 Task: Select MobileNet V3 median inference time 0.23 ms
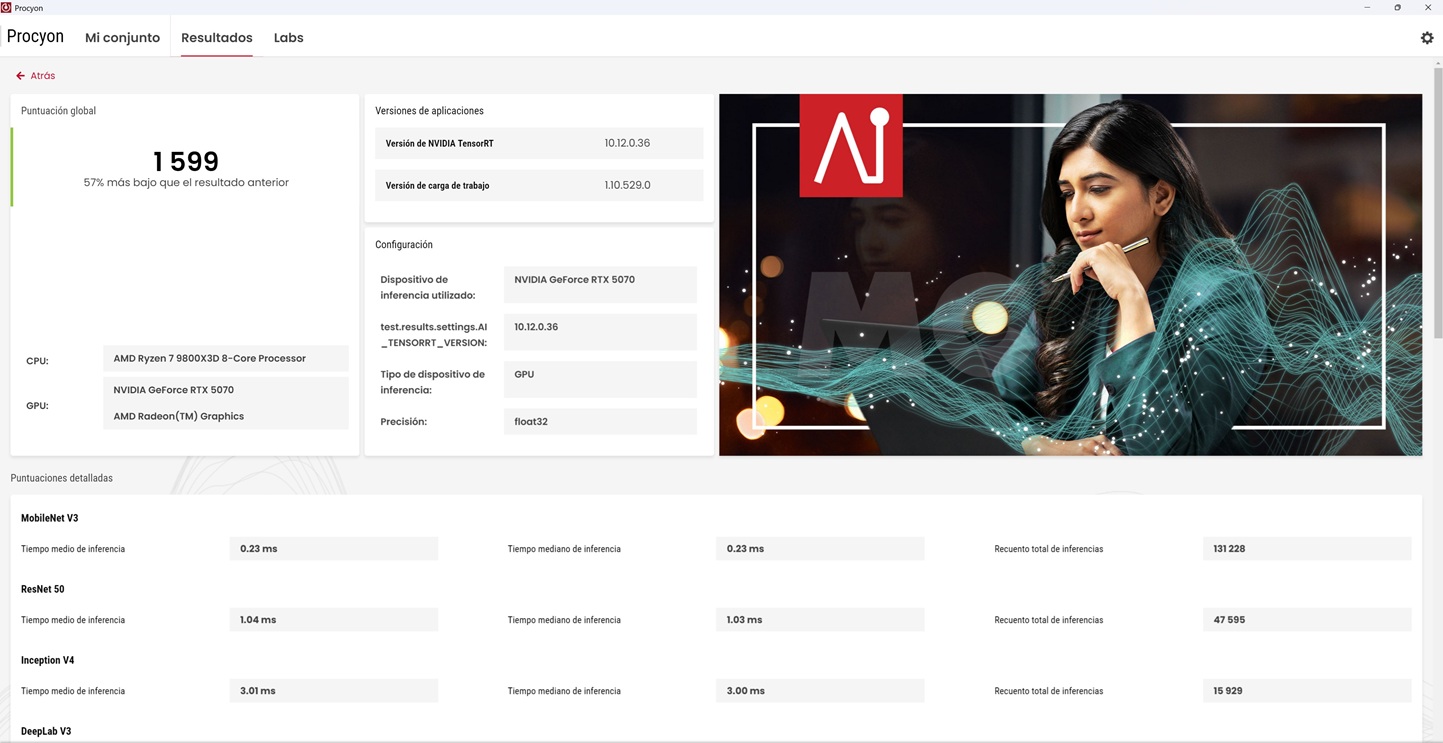tap(820, 549)
